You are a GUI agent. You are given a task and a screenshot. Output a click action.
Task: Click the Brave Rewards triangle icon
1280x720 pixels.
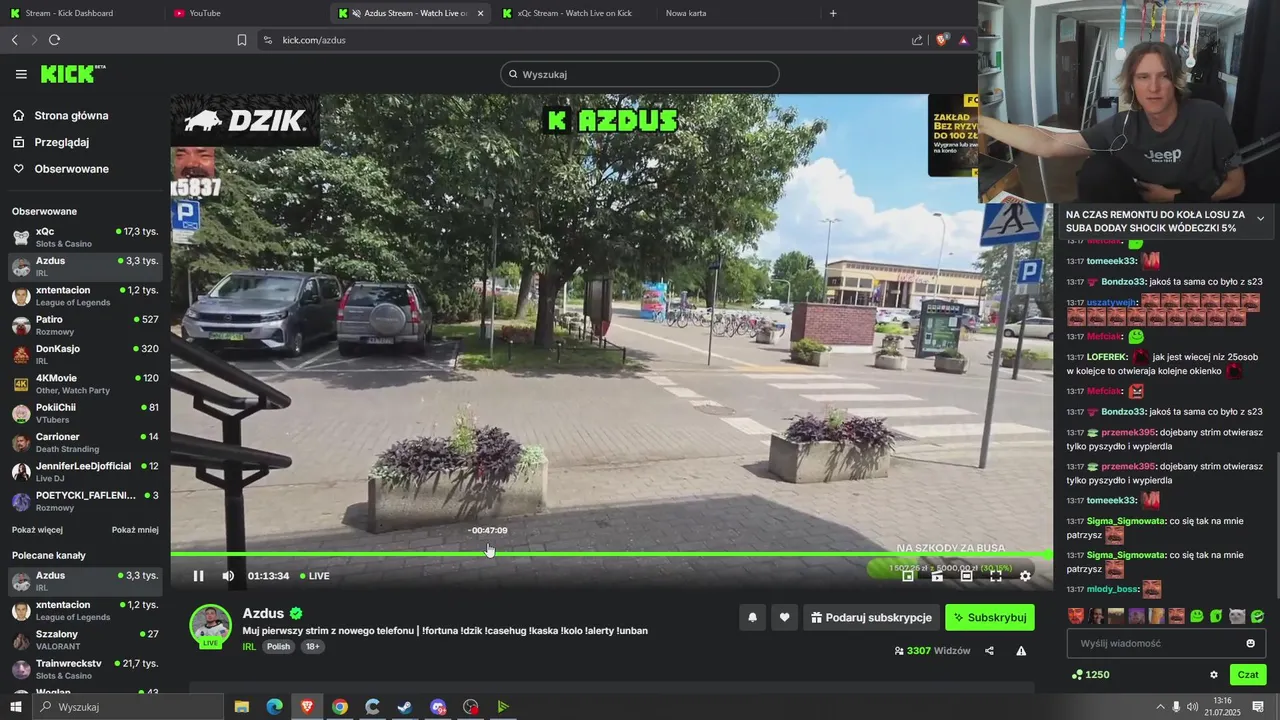(963, 40)
